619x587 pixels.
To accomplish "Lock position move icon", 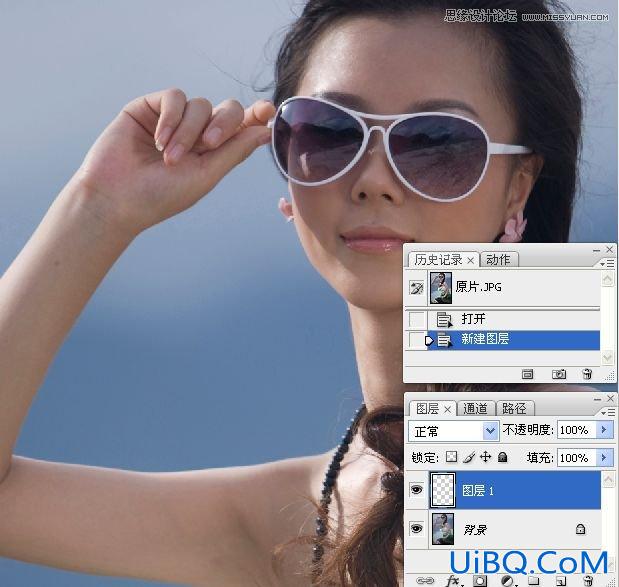I will click(x=485, y=457).
